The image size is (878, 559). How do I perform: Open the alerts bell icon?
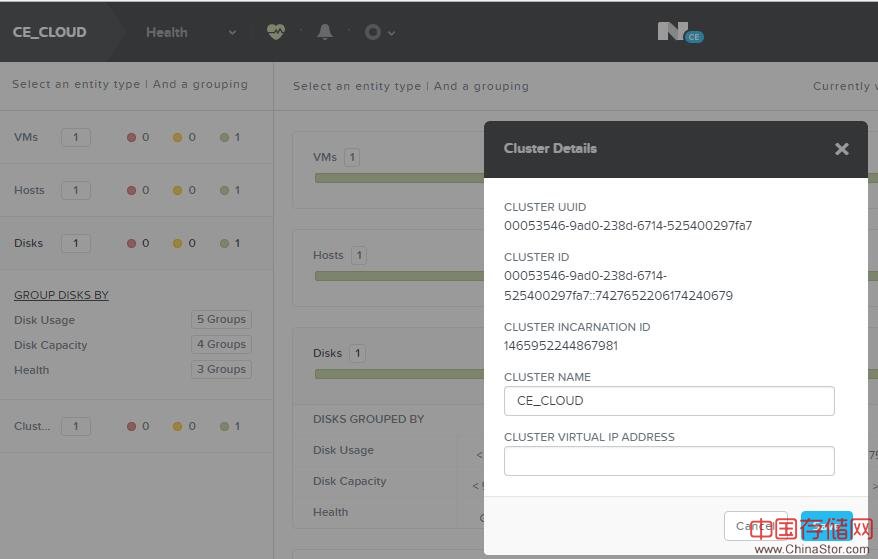(325, 32)
